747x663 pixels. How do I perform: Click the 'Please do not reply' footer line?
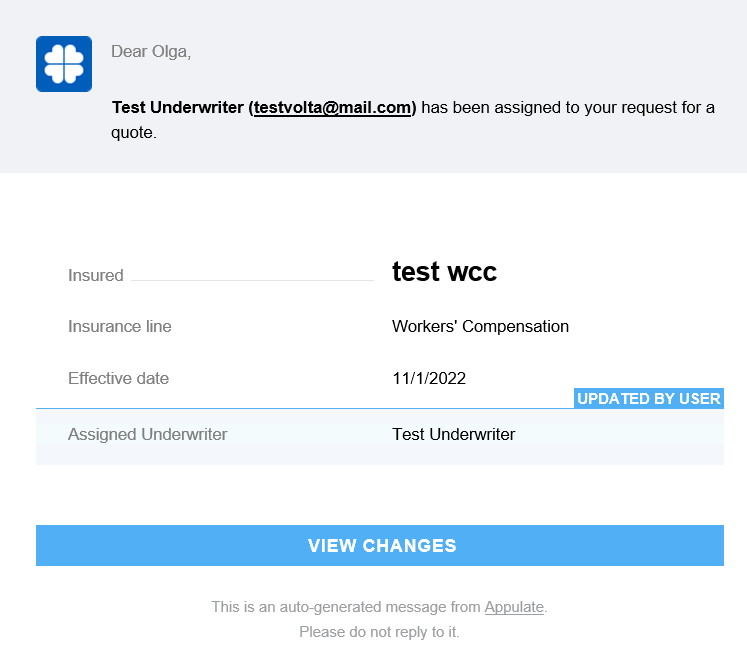pyautogui.click(x=379, y=633)
